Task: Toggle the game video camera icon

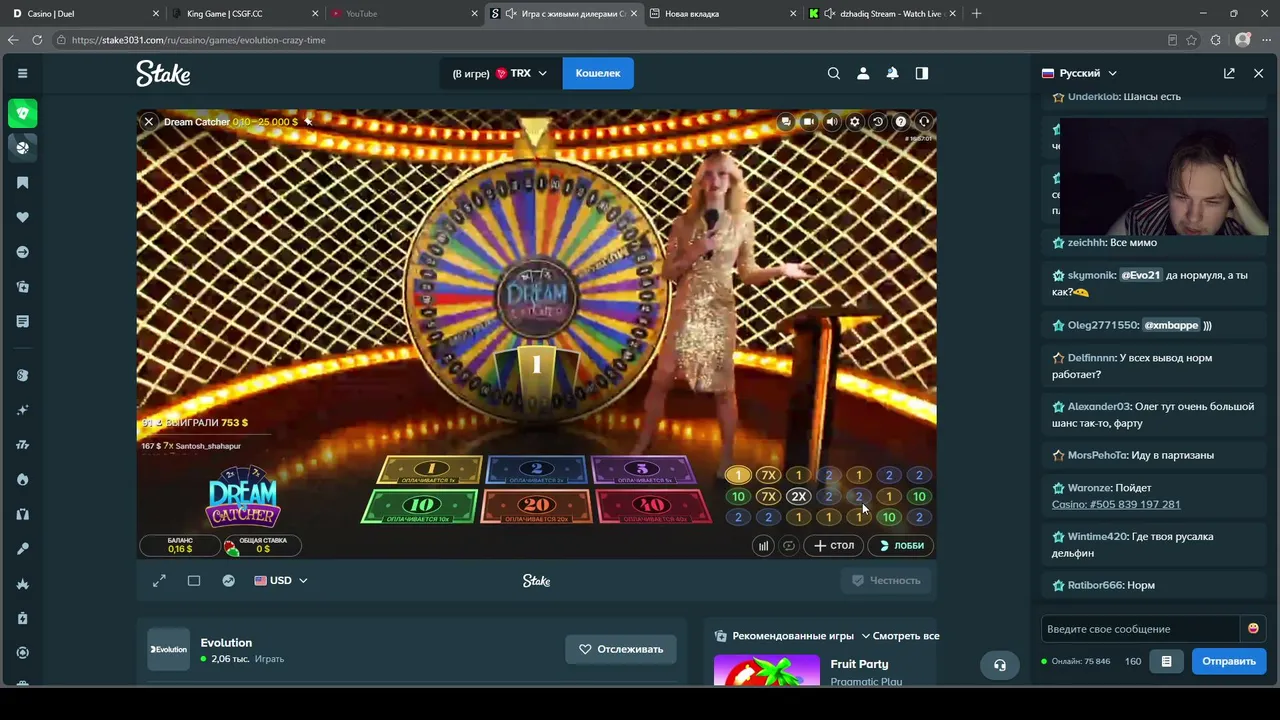Action: (x=809, y=122)
